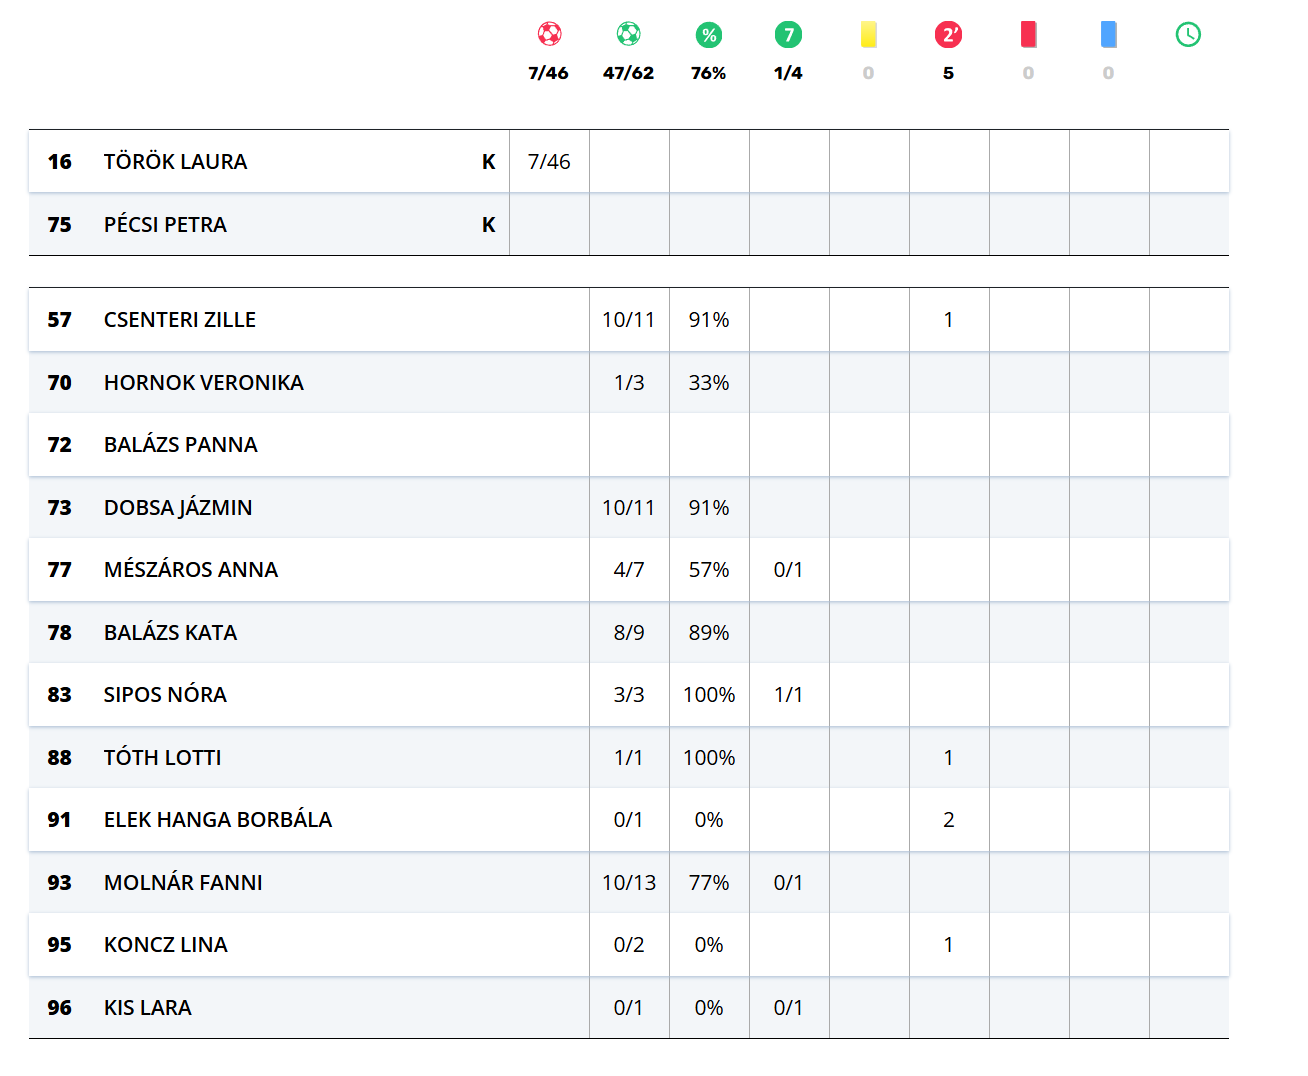Click DOBSA JÁZMIN's 10/11 goals cell

pos(628,508)
